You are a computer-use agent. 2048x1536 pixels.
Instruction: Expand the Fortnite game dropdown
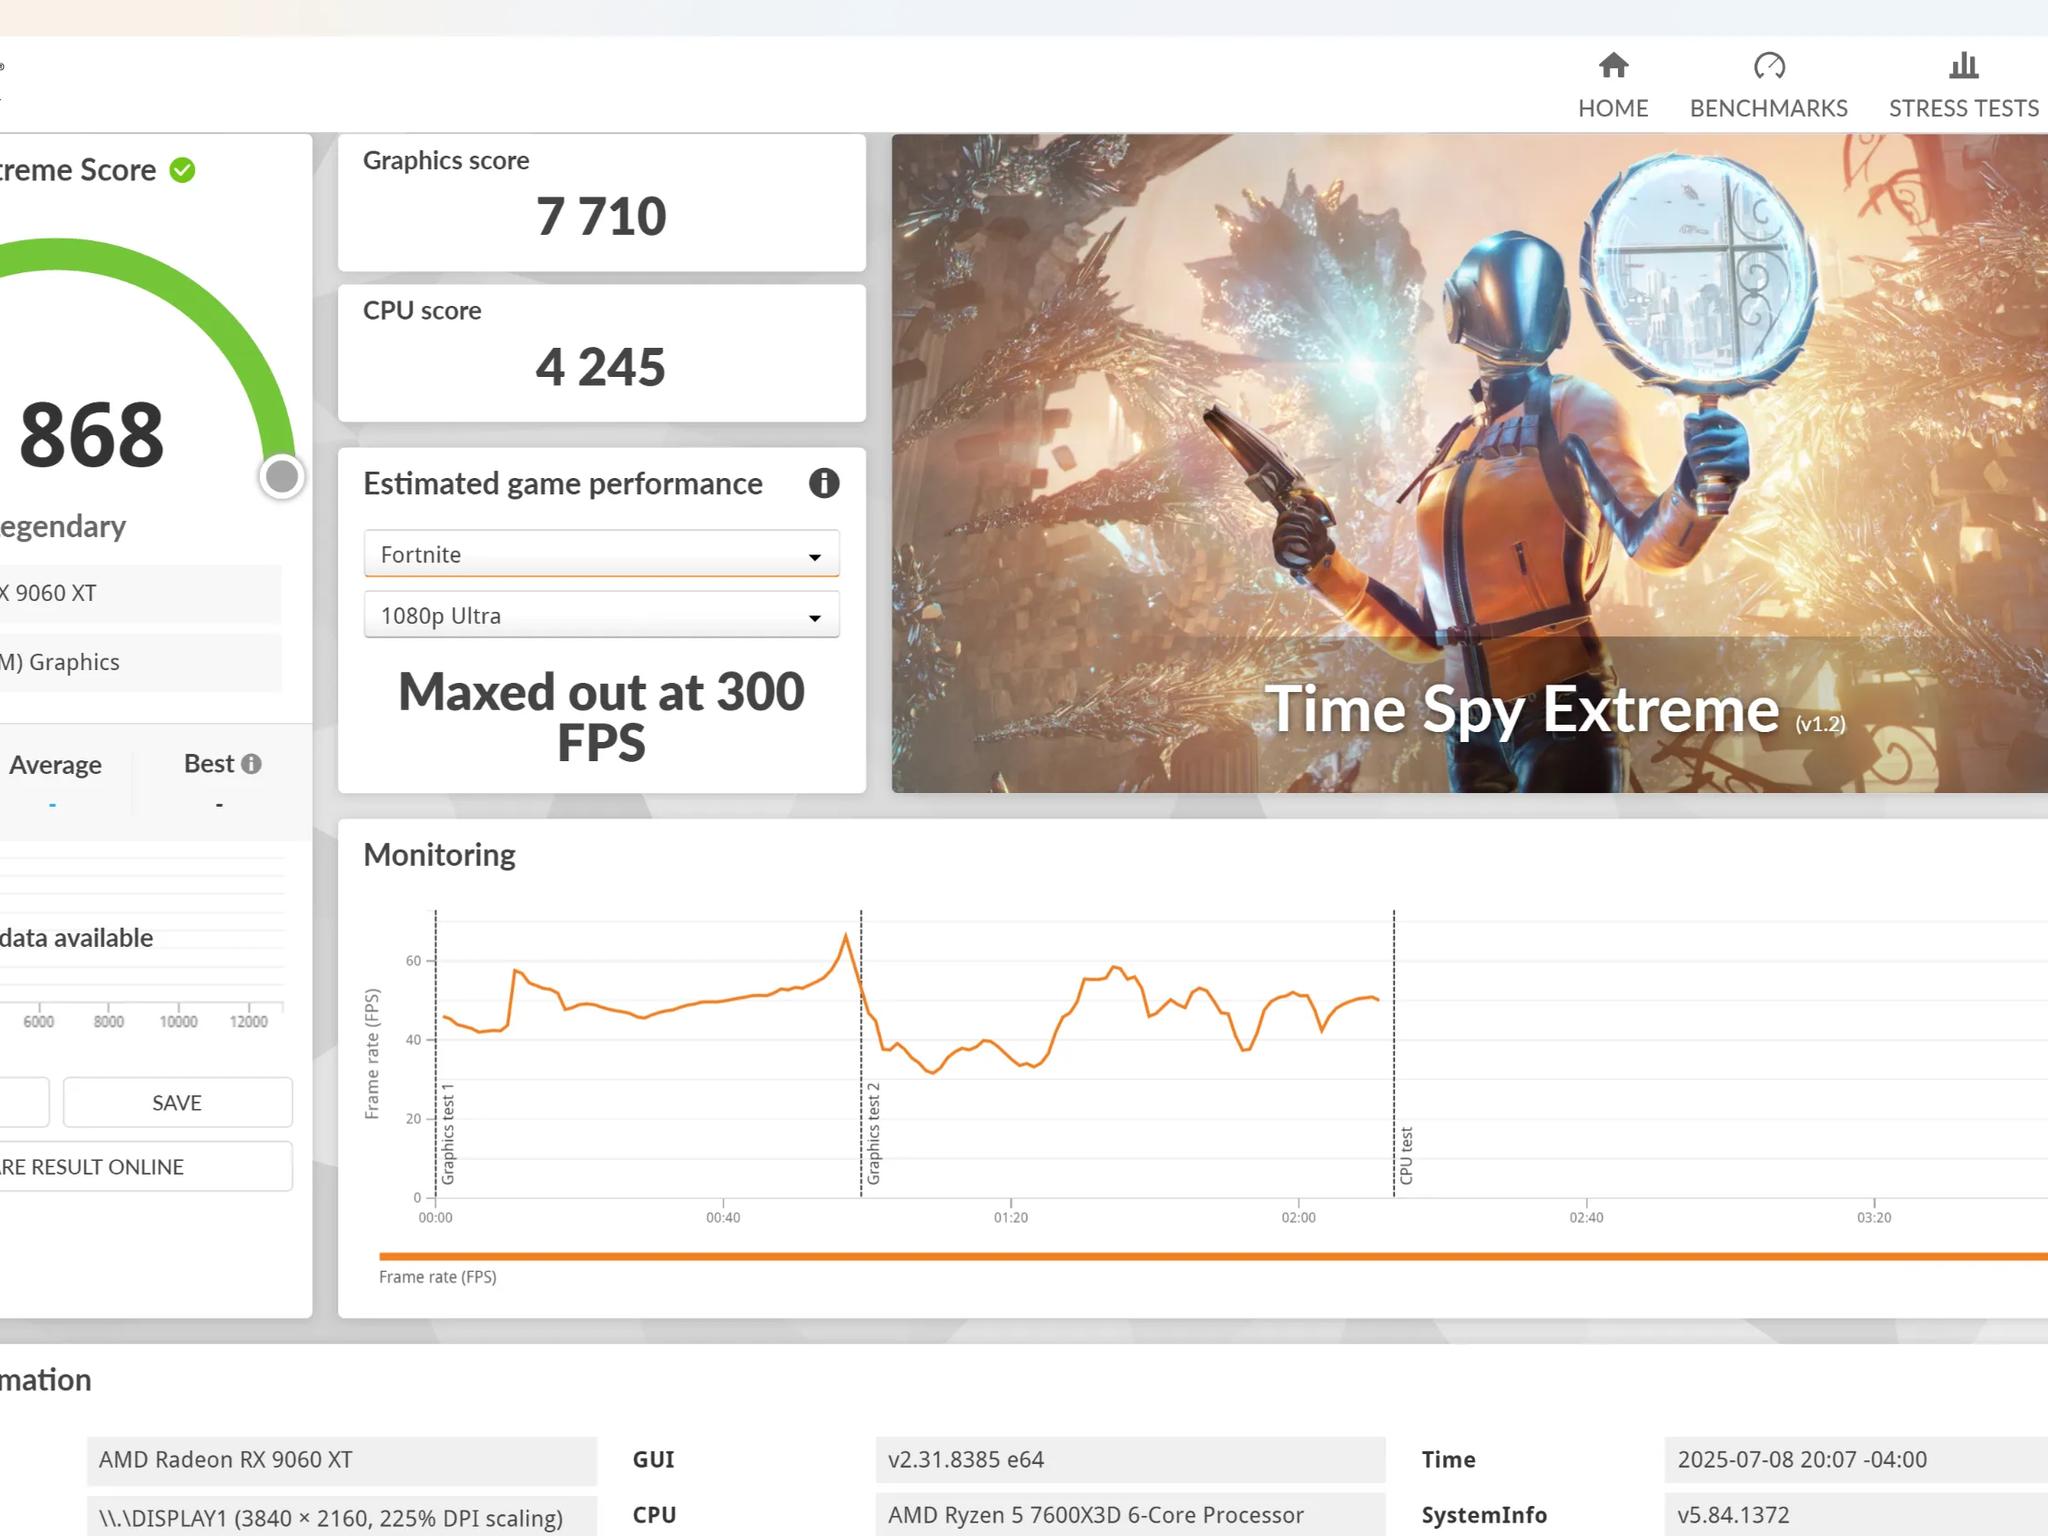pos(600,554)
